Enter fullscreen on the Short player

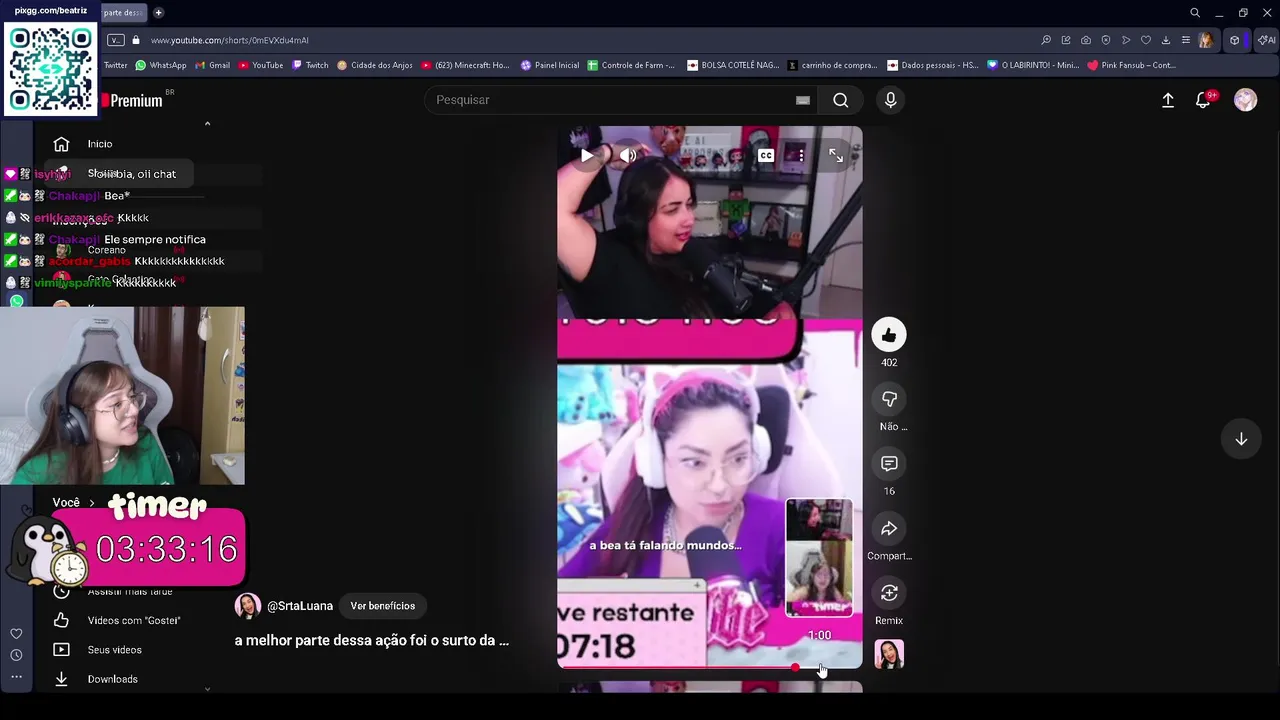point(836,155)
